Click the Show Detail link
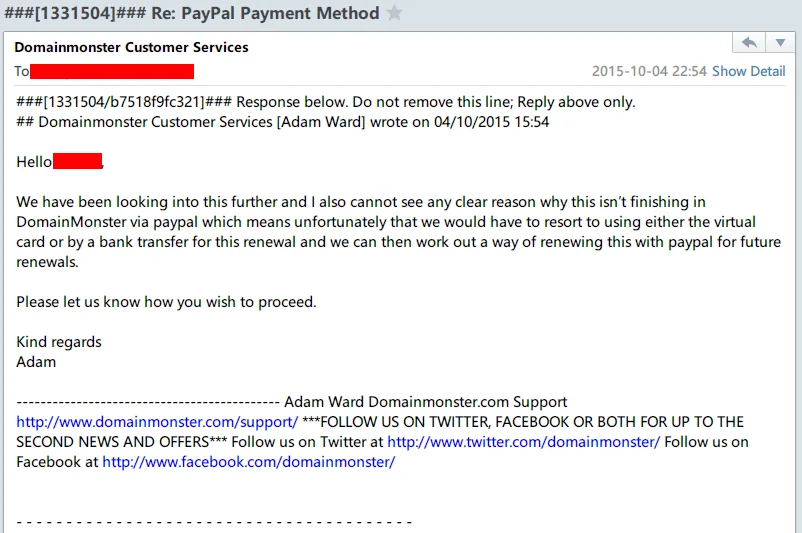The height and width of the screenshot is (533, 802). pyautogui.click(x=748, y=71)
